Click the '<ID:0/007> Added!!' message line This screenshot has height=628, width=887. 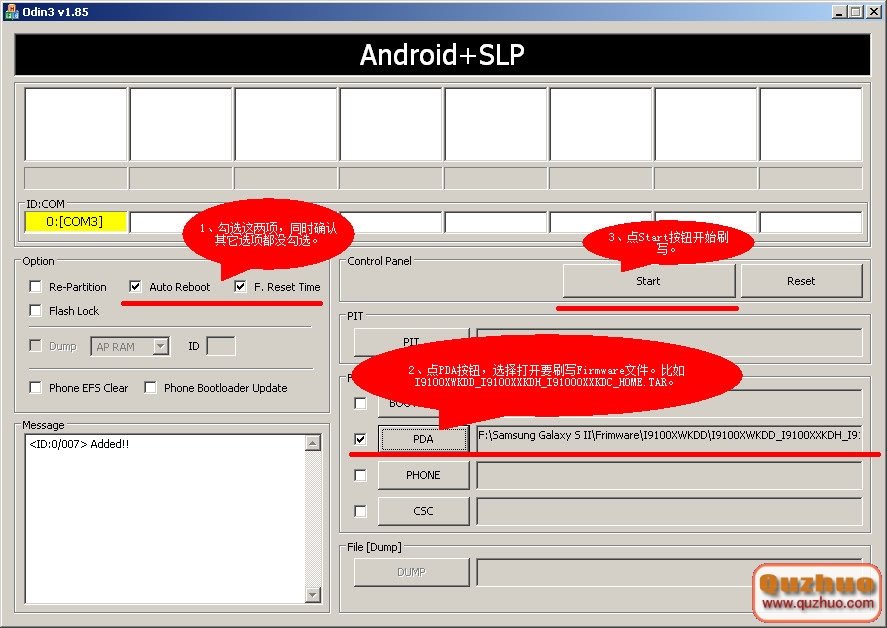pos(79,444)
